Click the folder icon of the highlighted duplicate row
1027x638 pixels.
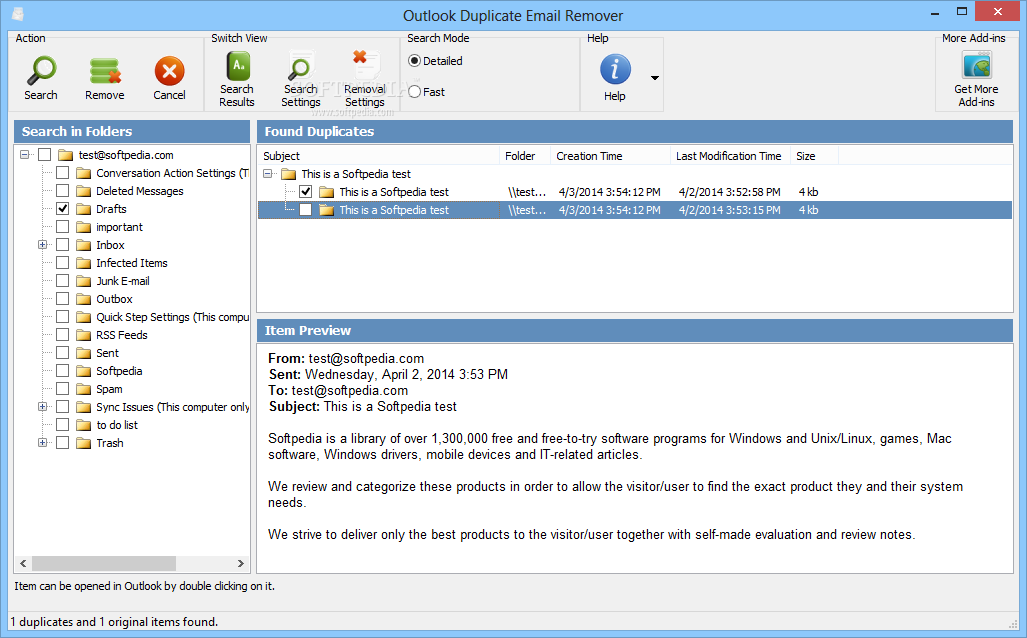326,210
